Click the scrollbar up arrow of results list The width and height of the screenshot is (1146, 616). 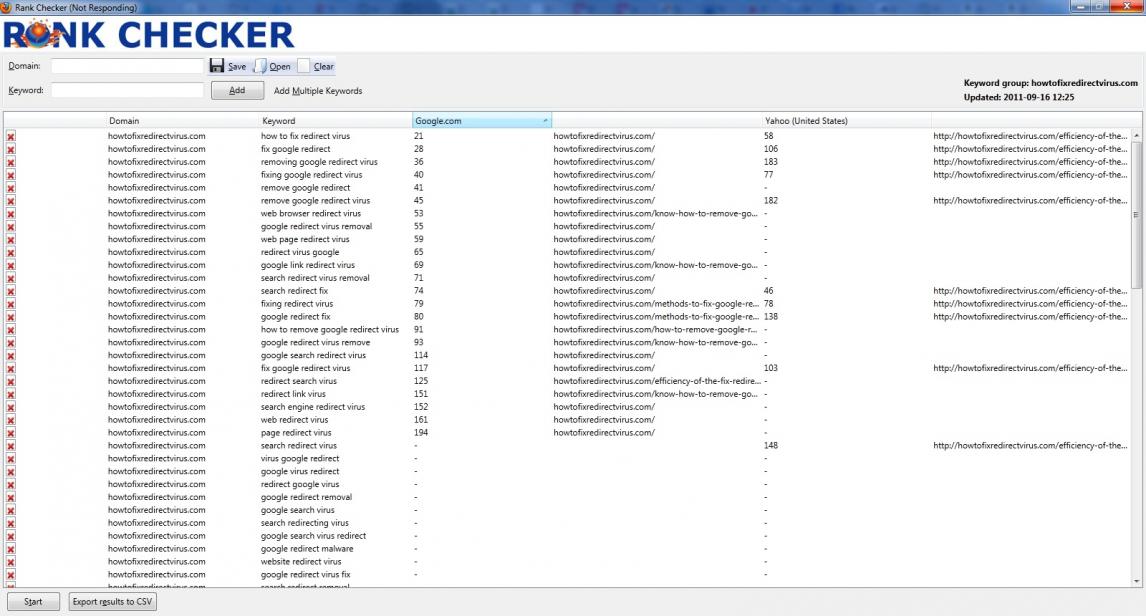(x=1136, y=136)
